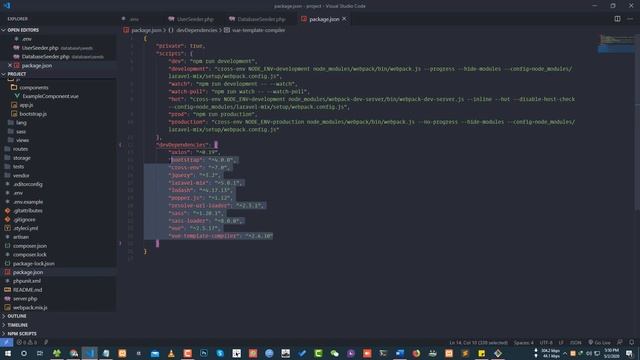The width and height of the screenshot is (640, 360).
Task: Expand the lang folder
Action: tap(21, 122)
